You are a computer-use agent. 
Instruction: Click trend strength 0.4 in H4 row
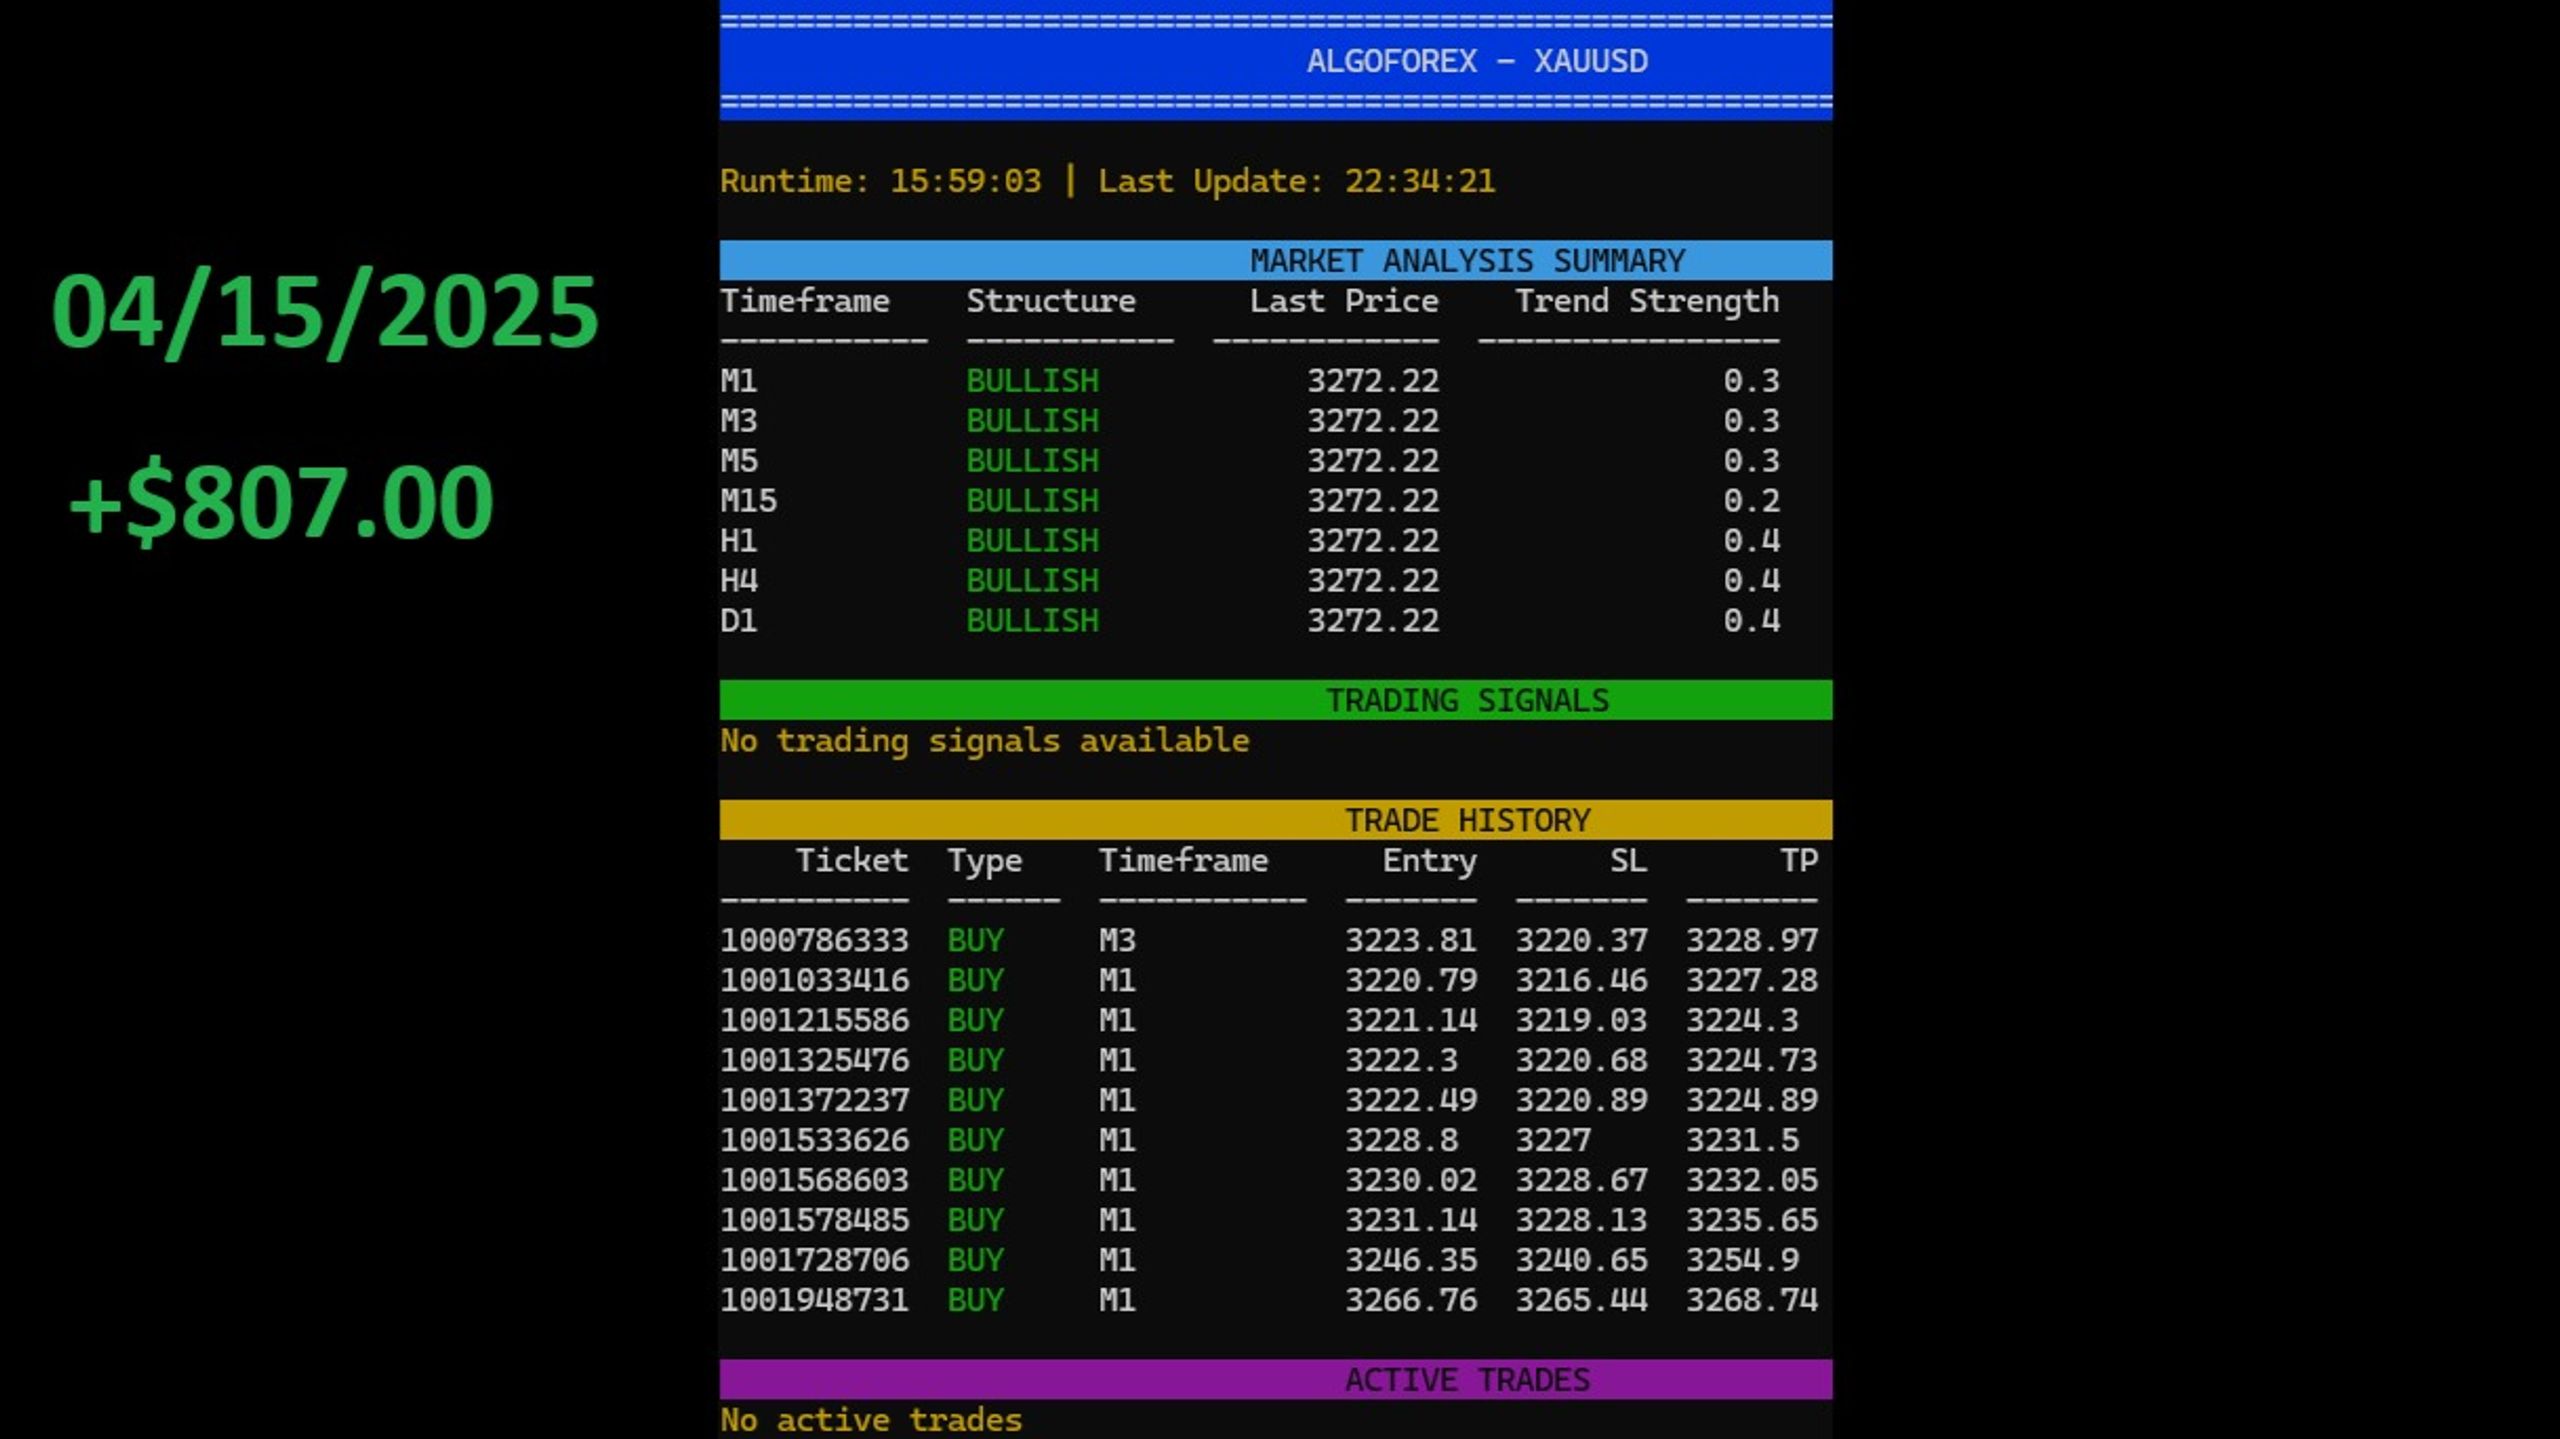[x=1751, y=581]
